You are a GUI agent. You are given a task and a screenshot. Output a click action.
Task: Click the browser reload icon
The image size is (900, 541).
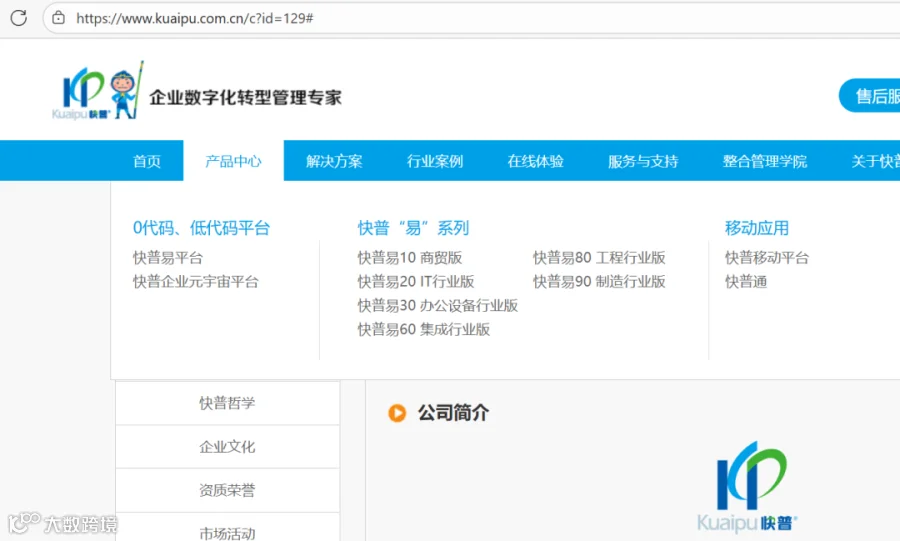click(x=18, y=18)
